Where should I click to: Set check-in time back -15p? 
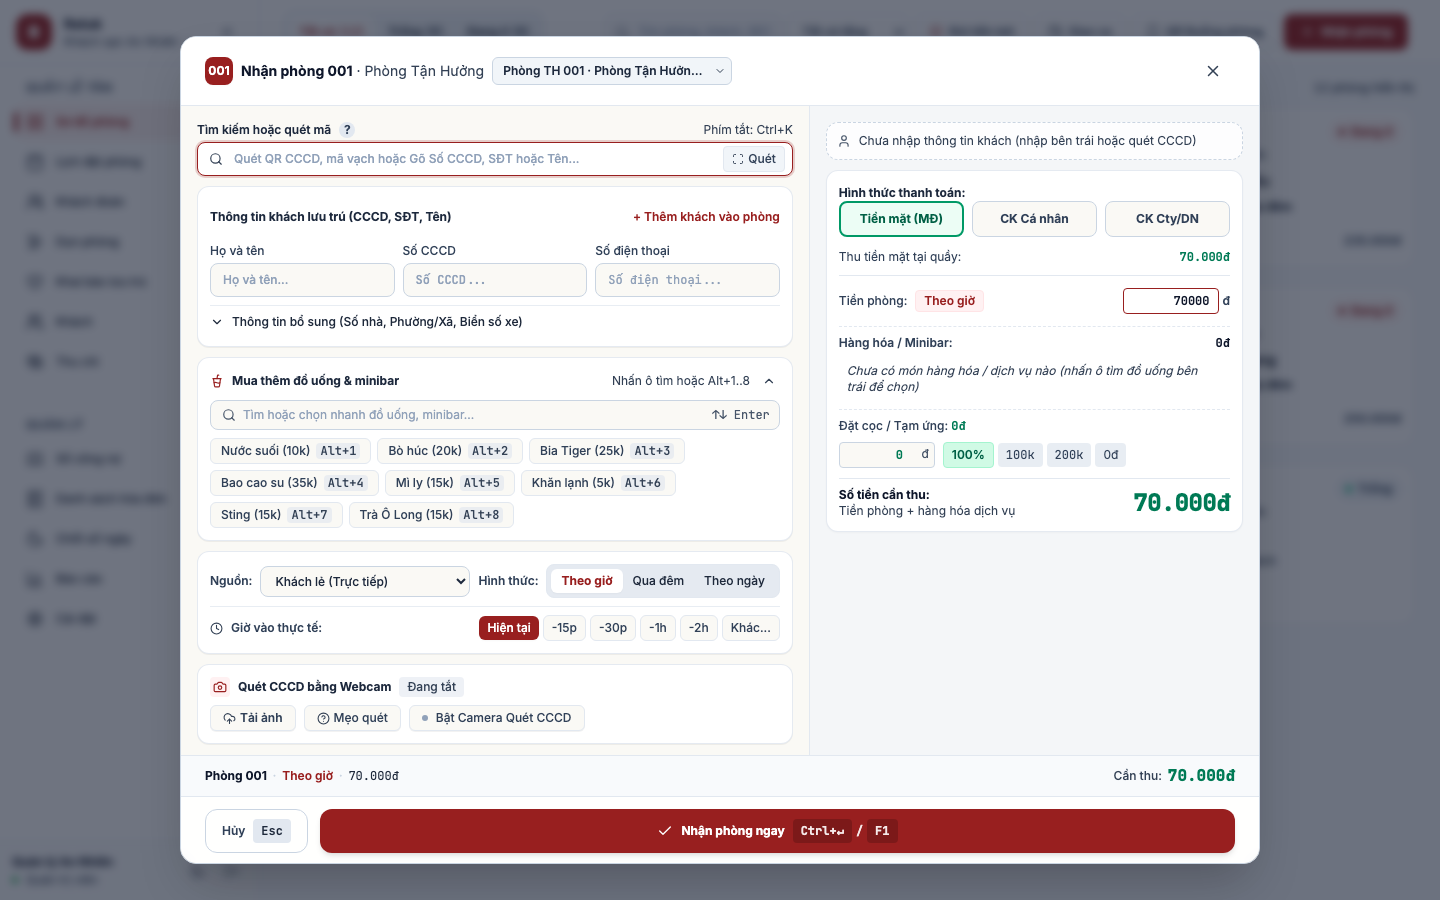click(564, 628)
